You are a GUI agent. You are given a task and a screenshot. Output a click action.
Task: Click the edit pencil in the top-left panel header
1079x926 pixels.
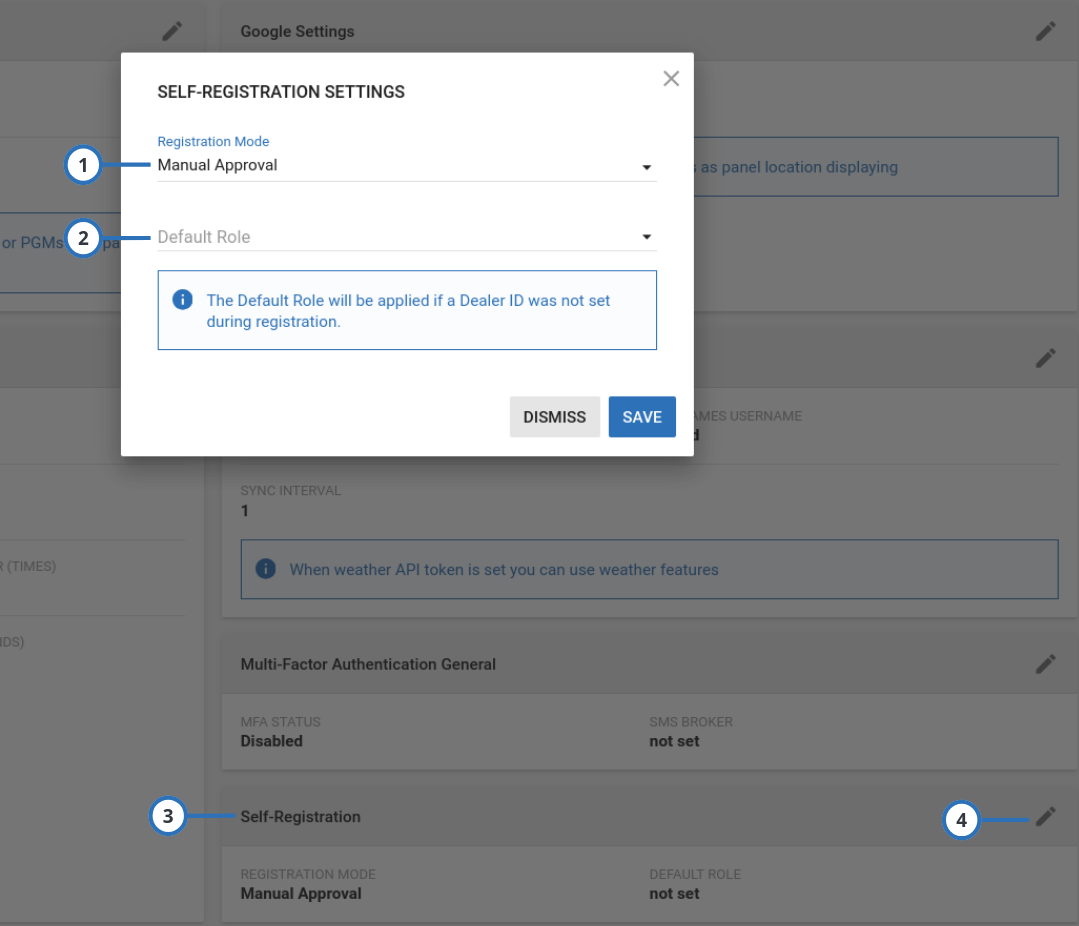(171, 31)
